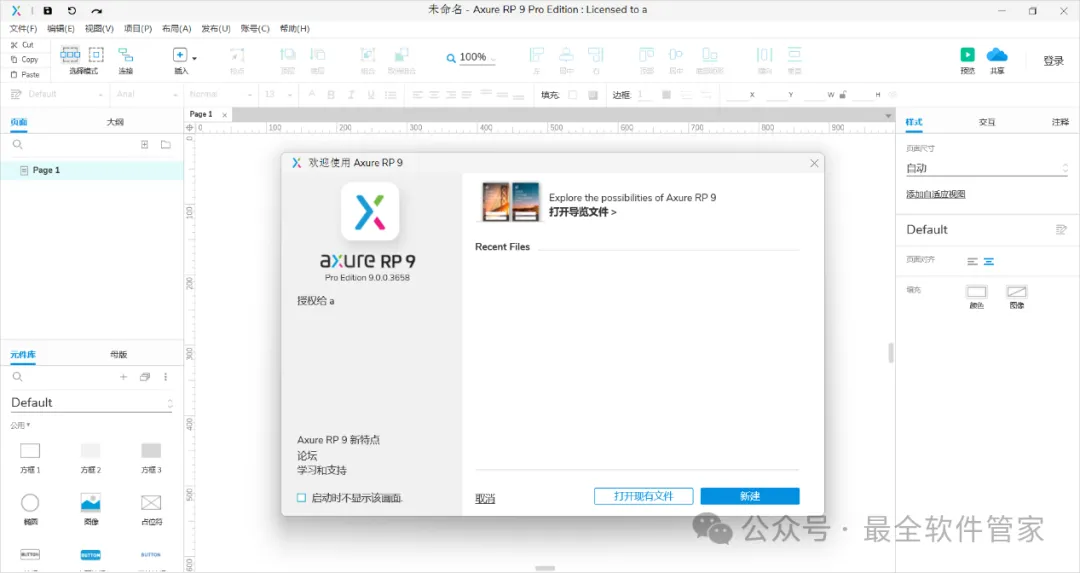
Task: Select the ellipse widget in the library
Action: [30, 509]
